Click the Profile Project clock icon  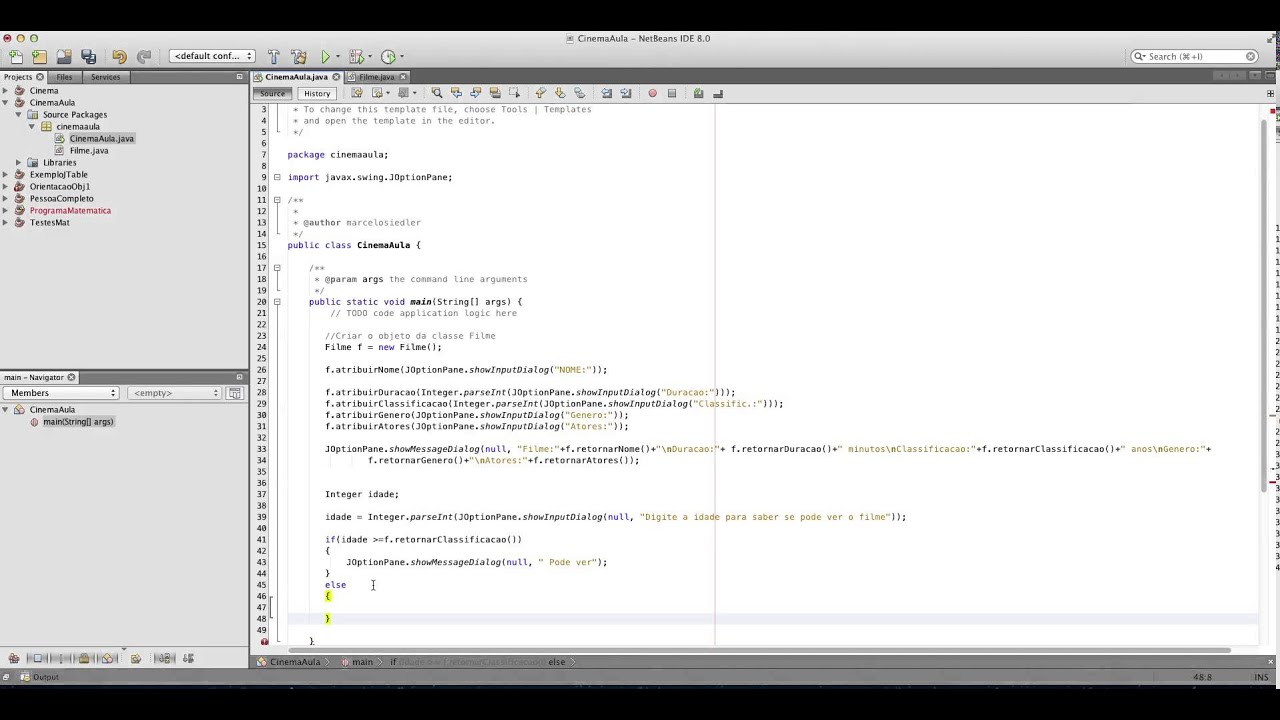[388, 56]
